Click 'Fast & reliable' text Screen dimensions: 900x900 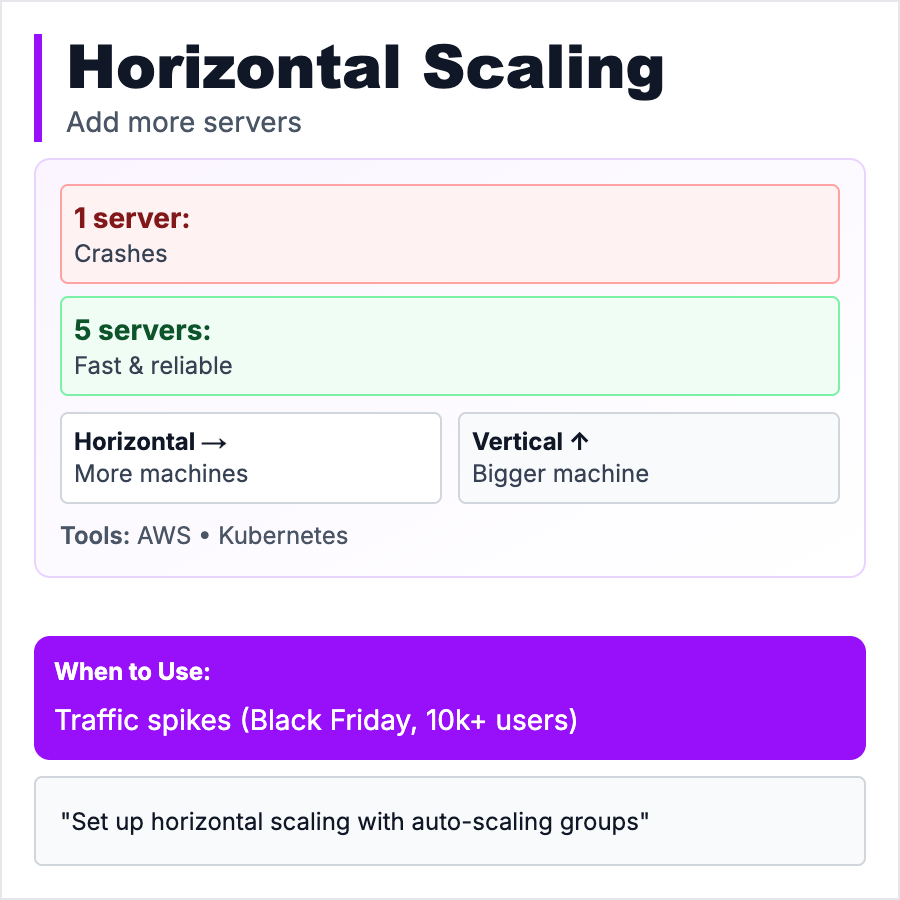pyautogui.click(x=153, y=366)
